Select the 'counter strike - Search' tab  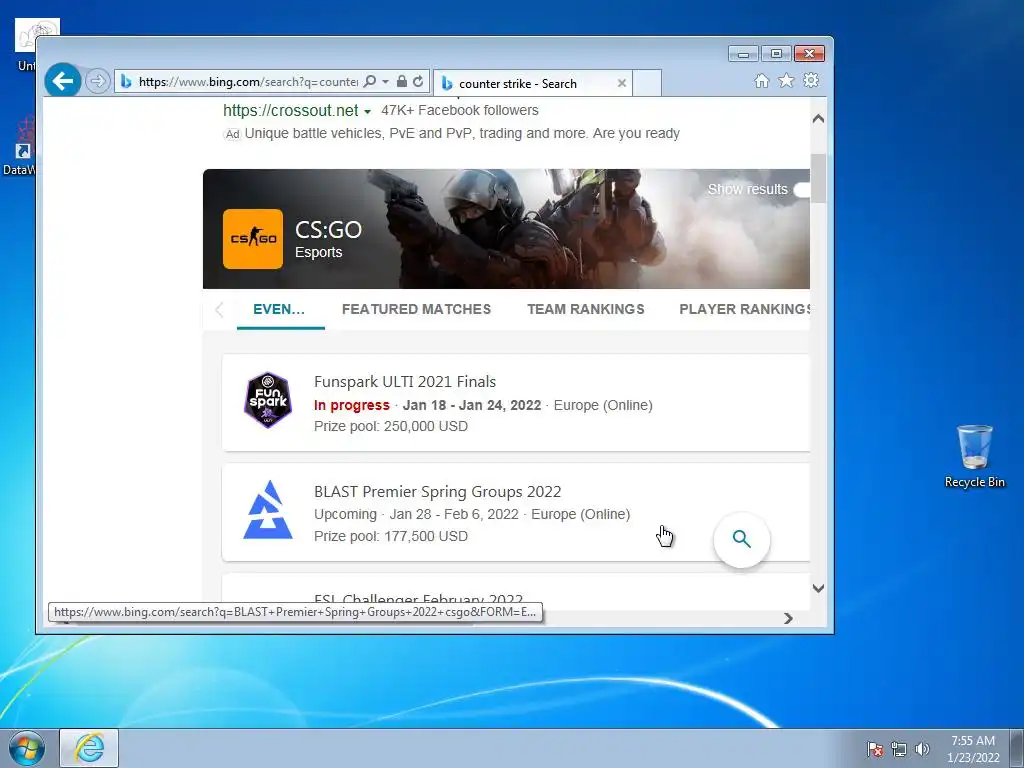[x=532, y=84]
